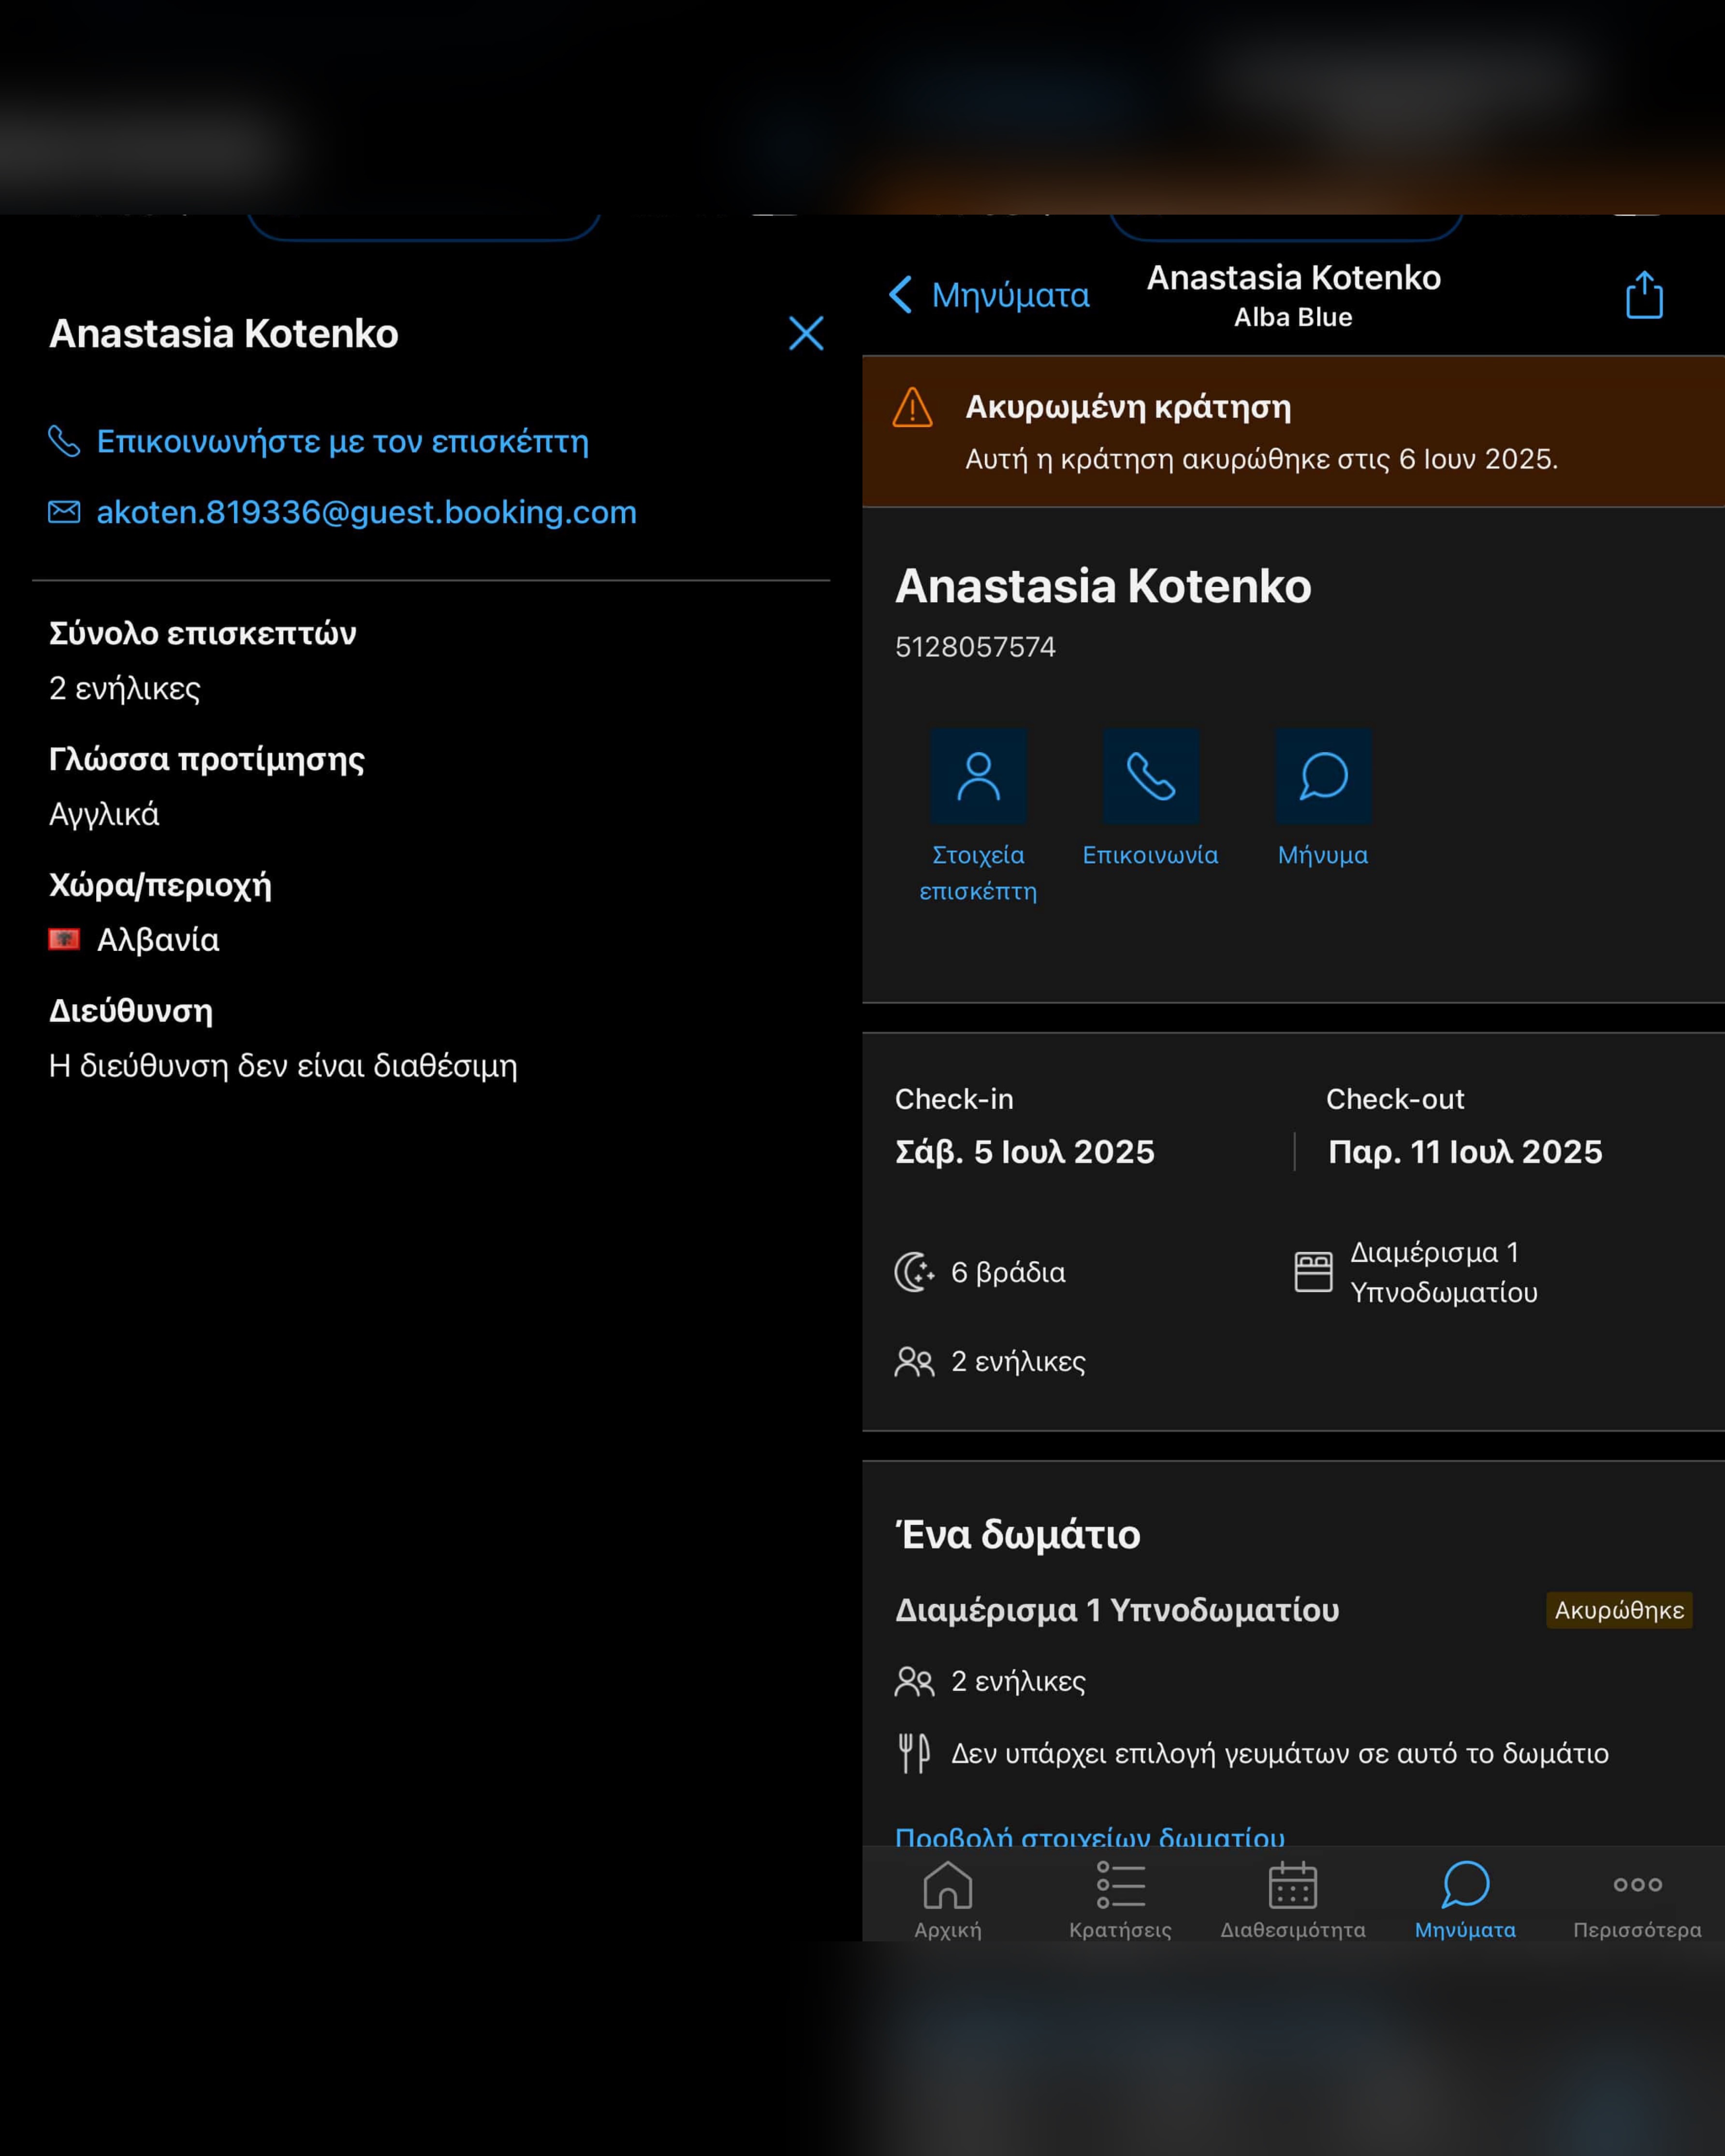Image resolution: width=1725 pixels, height=2156 pixels.
Task: Tap the Επικοινωνία phone button
Action: click(x=1150, y=776)
